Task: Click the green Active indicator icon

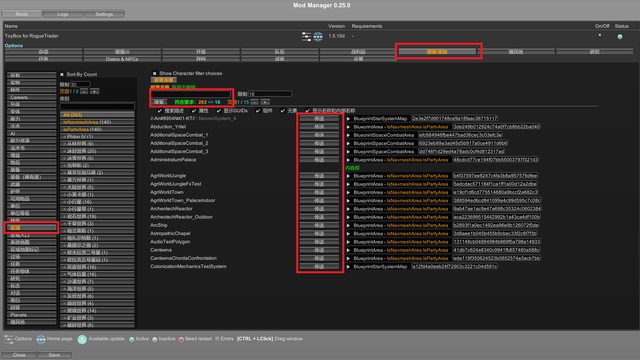Action: [x=132, y=339]
